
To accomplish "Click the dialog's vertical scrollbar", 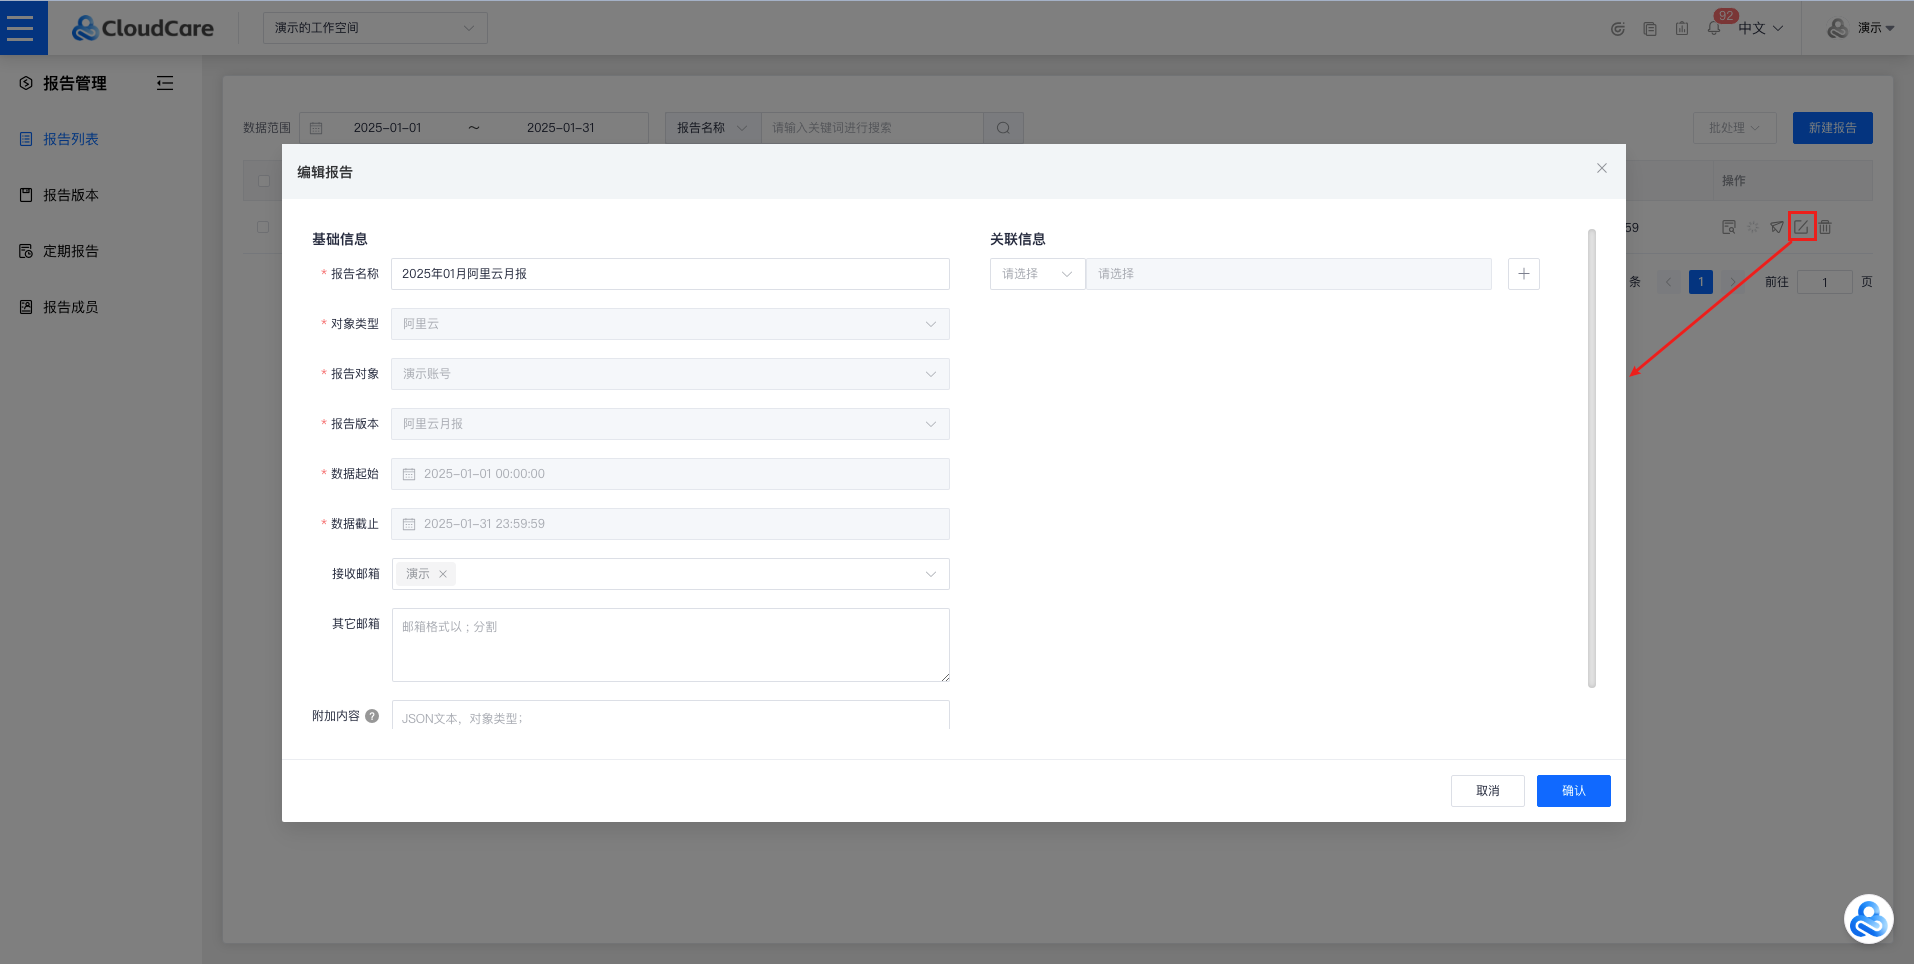I will (x=1591, y=458).
